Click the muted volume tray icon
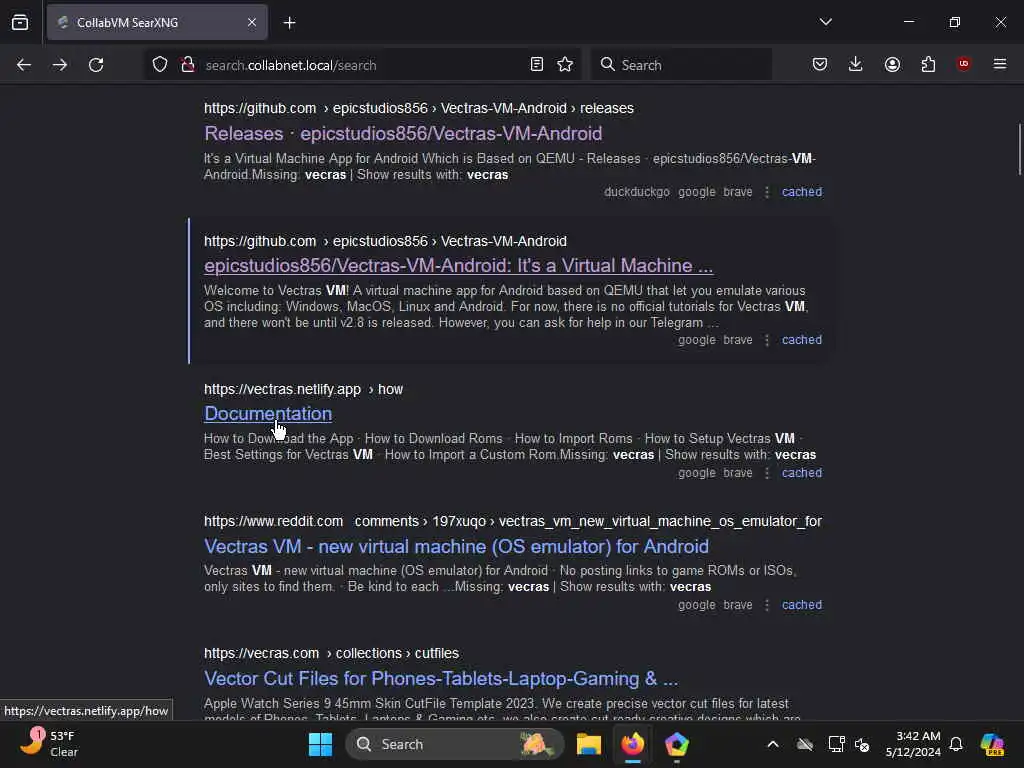1024x768 pixels. coord(862,744)
